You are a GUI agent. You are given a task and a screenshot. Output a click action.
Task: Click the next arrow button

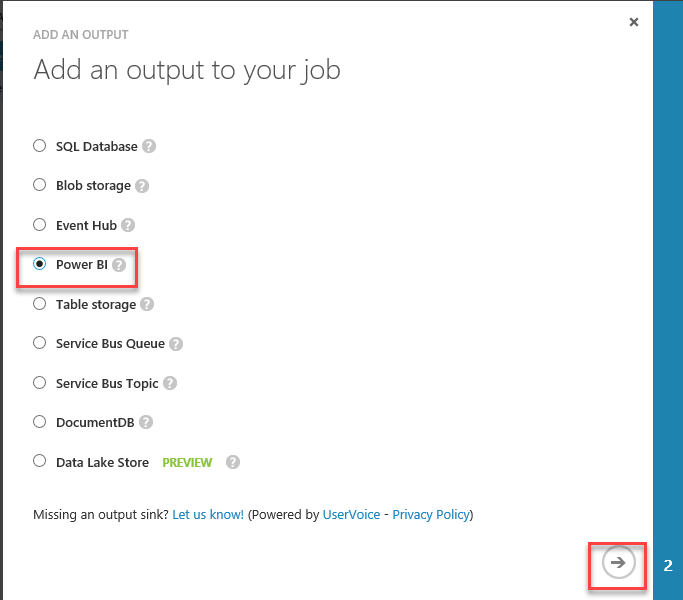point(618,564)
